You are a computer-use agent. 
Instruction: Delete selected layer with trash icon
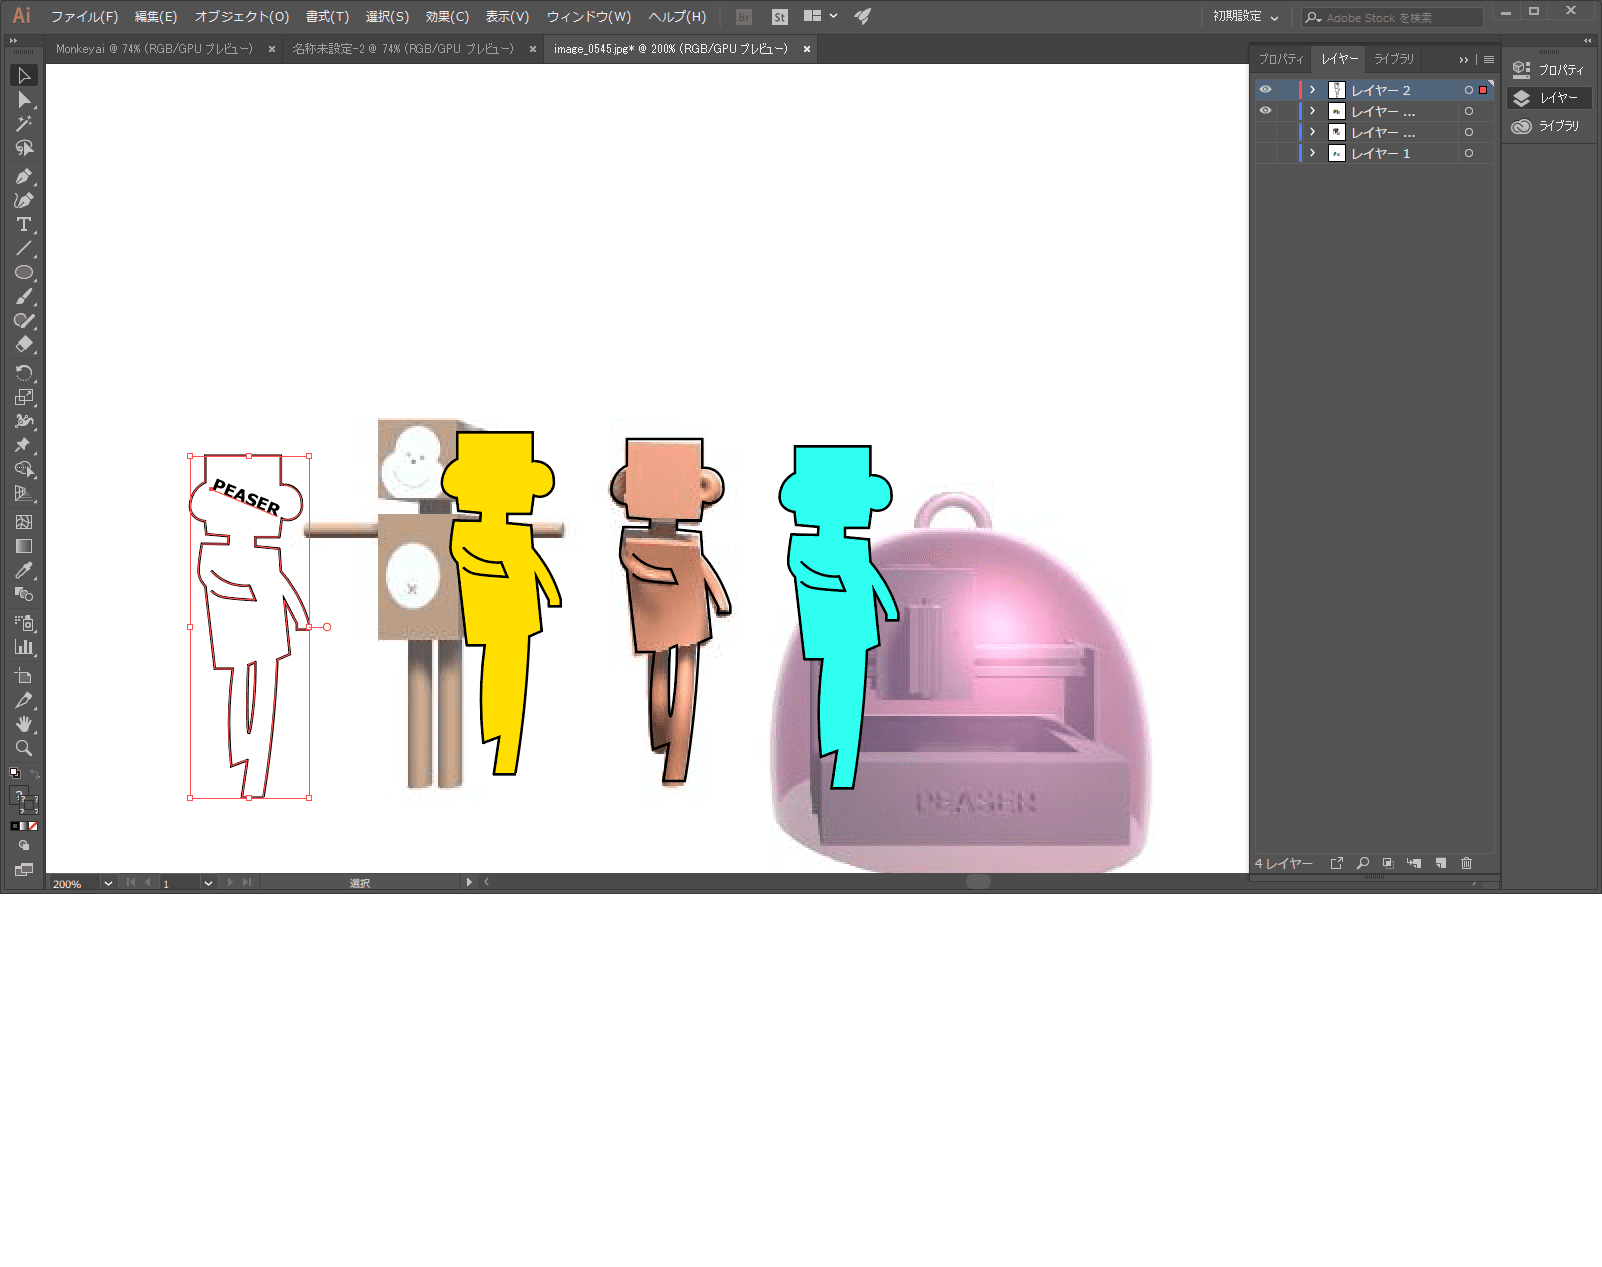(x=1466, y=863)
